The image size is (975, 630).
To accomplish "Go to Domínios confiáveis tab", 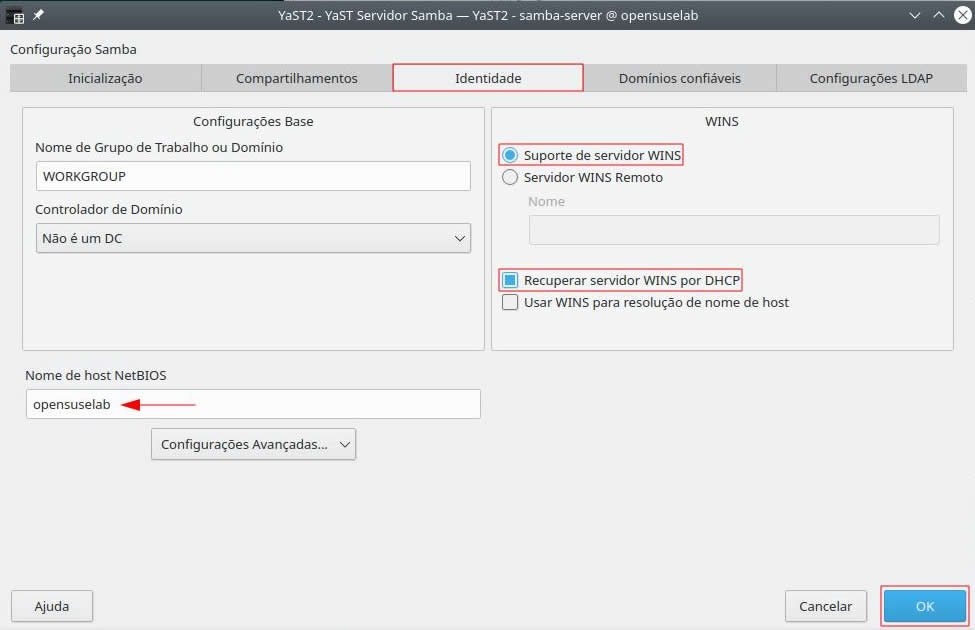I will pyautogui.click(x=680, y=78).
